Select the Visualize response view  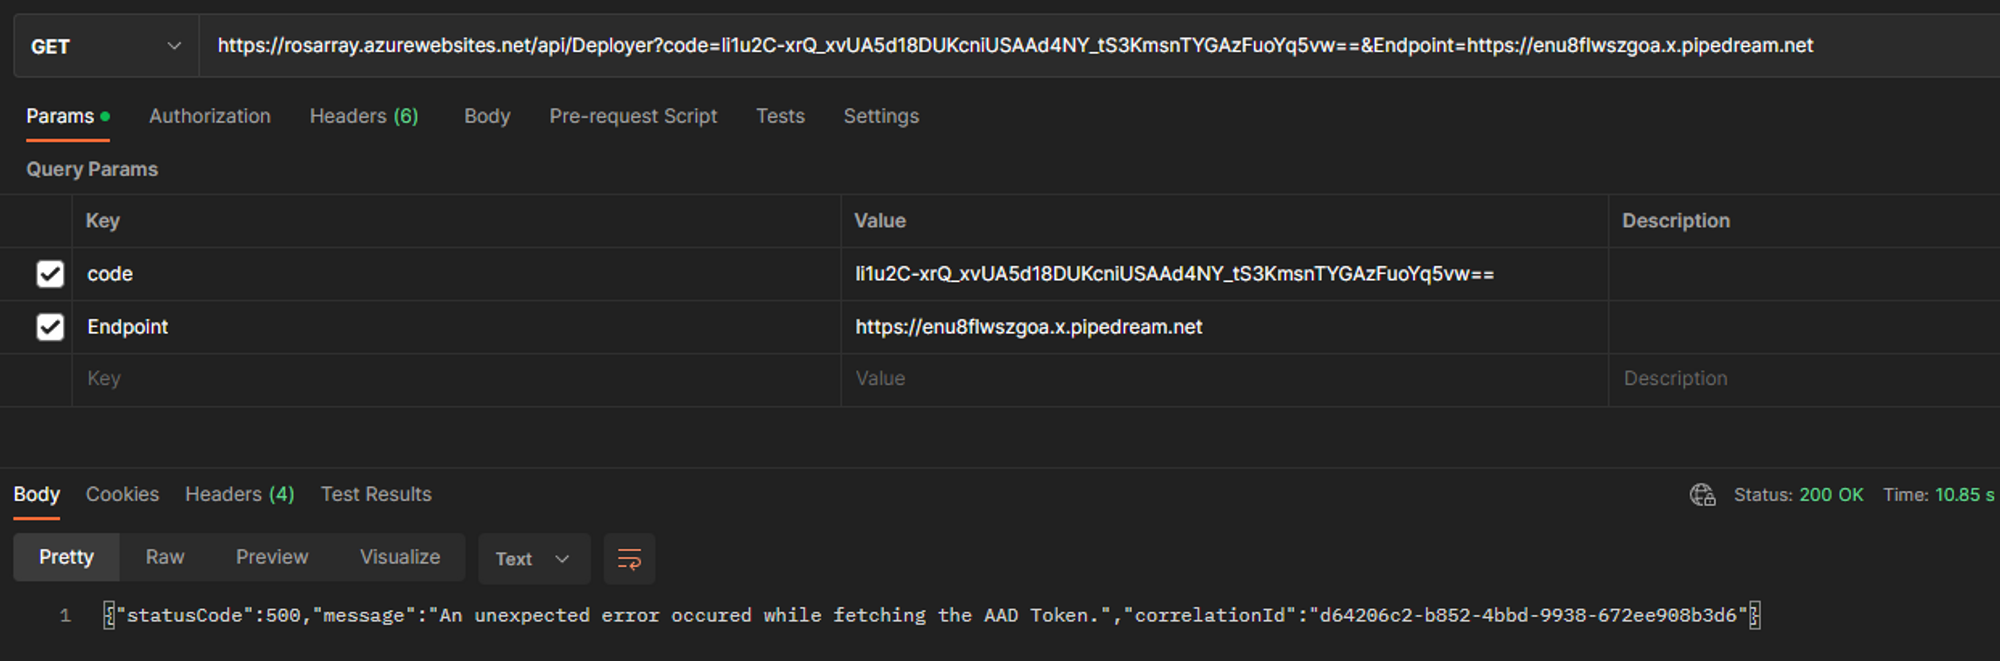tap(400, 557)
